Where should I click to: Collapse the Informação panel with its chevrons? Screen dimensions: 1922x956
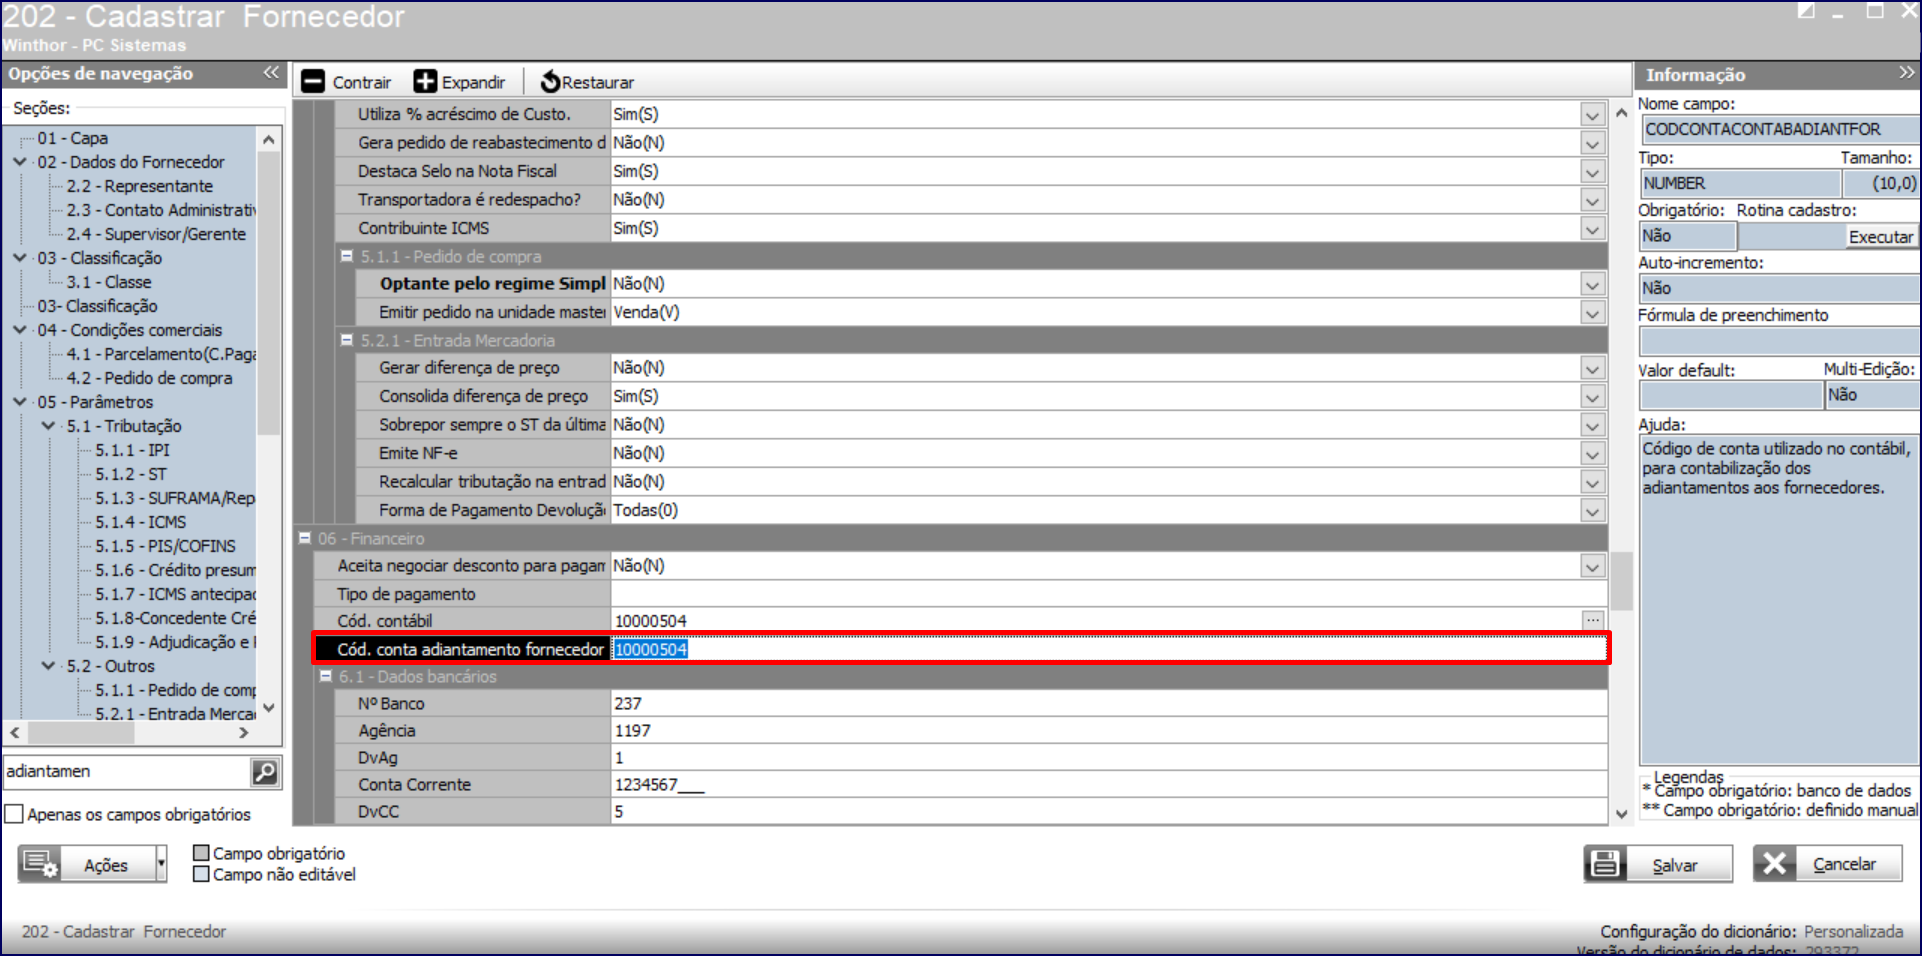1906,73
